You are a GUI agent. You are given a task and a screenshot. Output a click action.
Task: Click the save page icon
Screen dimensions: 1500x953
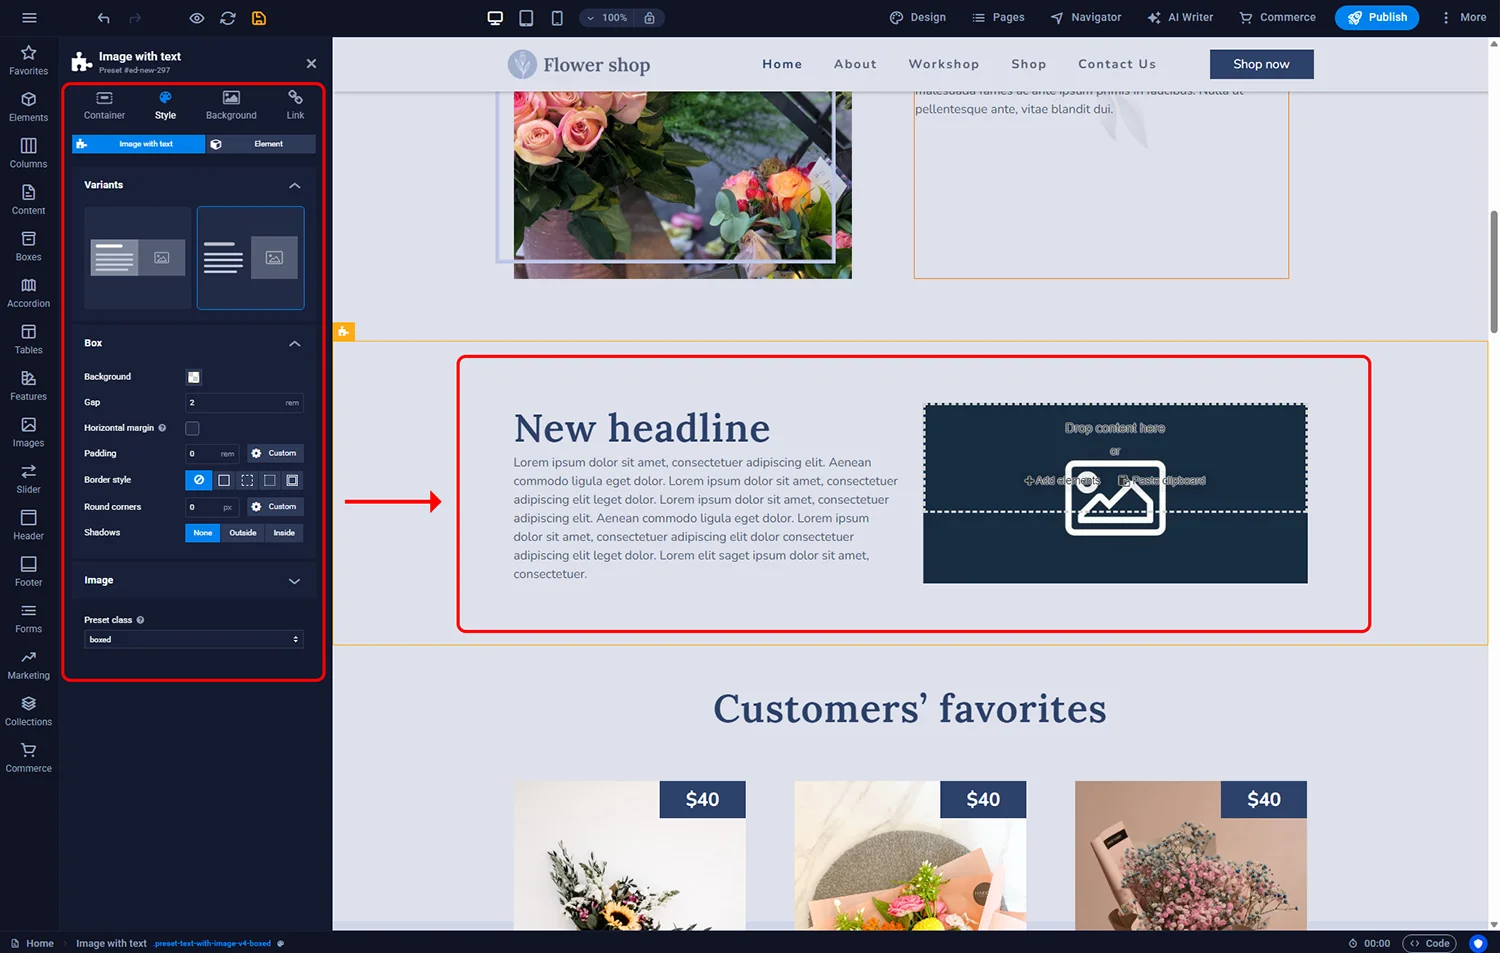pyautogui.click(x=259, y=18)
